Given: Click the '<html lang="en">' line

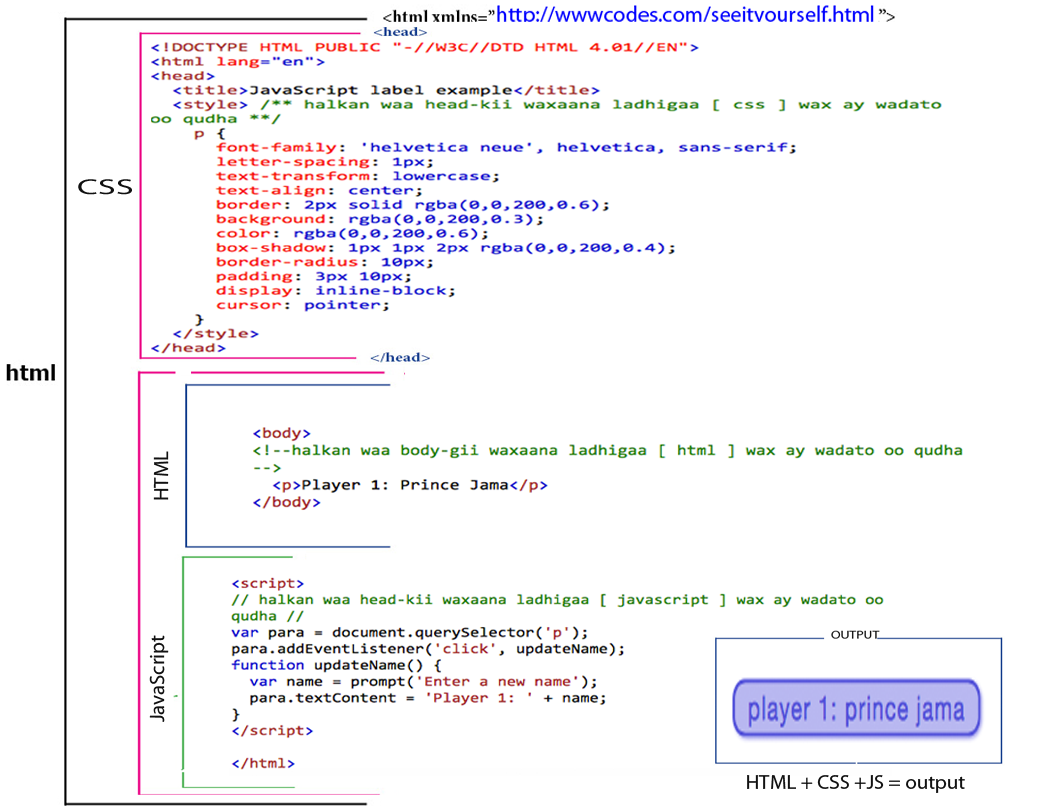Looking at the screenshot, I should [237, 62].
